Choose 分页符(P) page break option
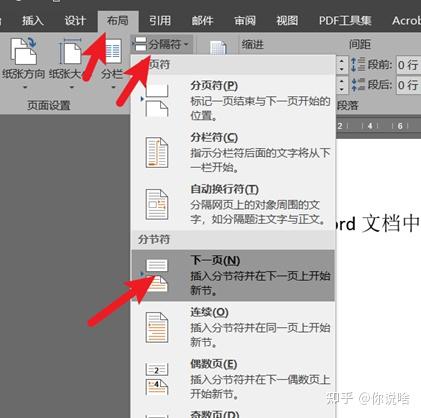The height and width of the screenshot is (418, 421). tap(233, 100)
